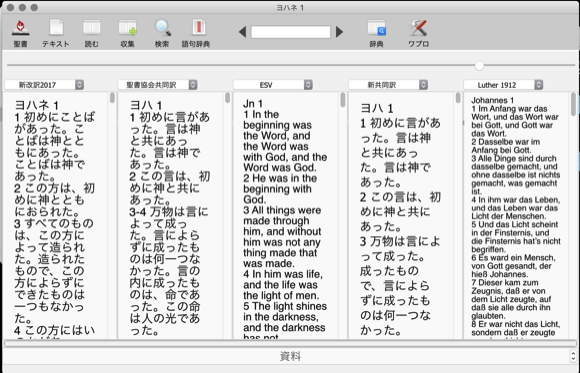Click ESV verse '2 He was in the'
The width and height of the screenshot is (580, 373).
click(280, 178)
